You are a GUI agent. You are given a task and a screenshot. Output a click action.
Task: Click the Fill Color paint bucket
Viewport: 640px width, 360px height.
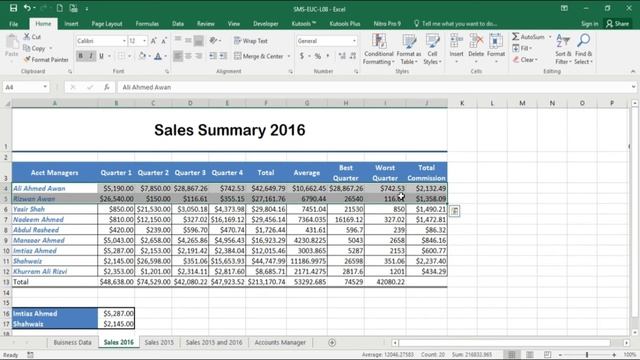point(142,56)
